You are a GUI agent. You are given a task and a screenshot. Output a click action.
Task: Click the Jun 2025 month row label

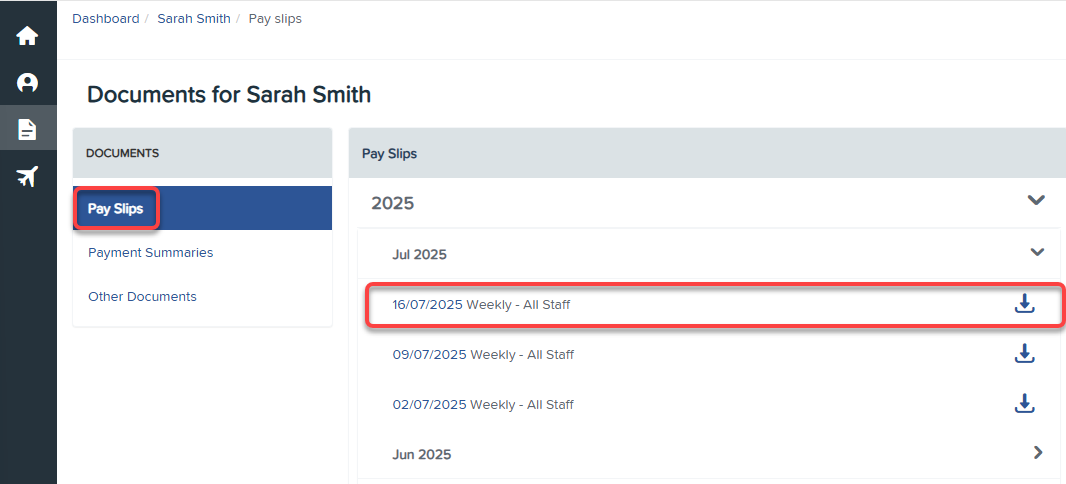(422, 454)
